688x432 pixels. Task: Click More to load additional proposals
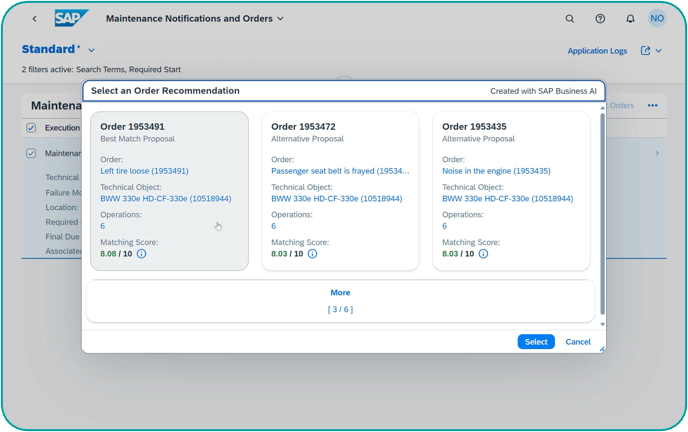340,293
